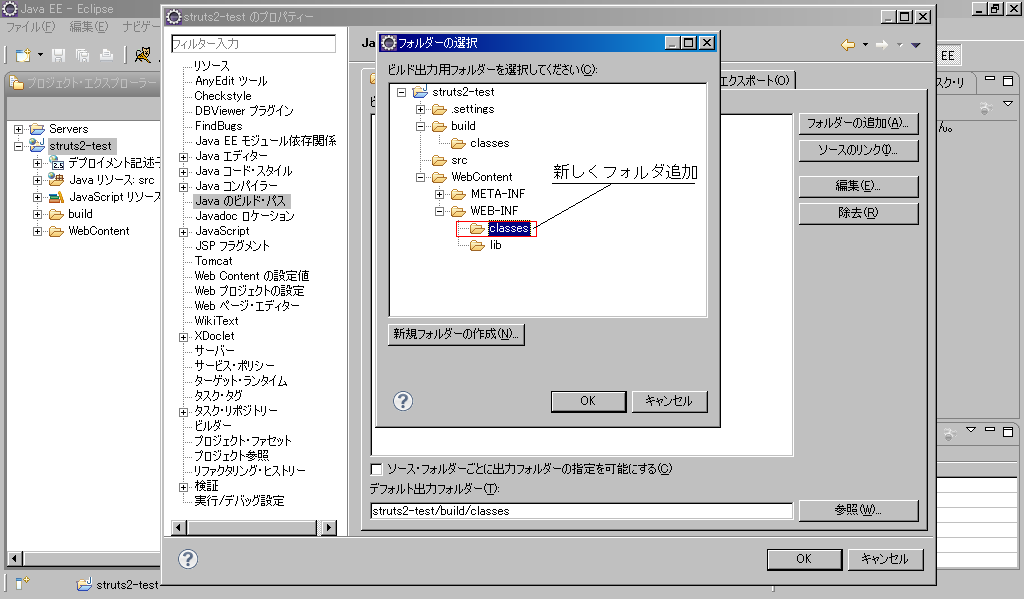The image size is (1024, 600).
Task: Click the src folder icon in folder dialog
Action: tap(440, 160)
